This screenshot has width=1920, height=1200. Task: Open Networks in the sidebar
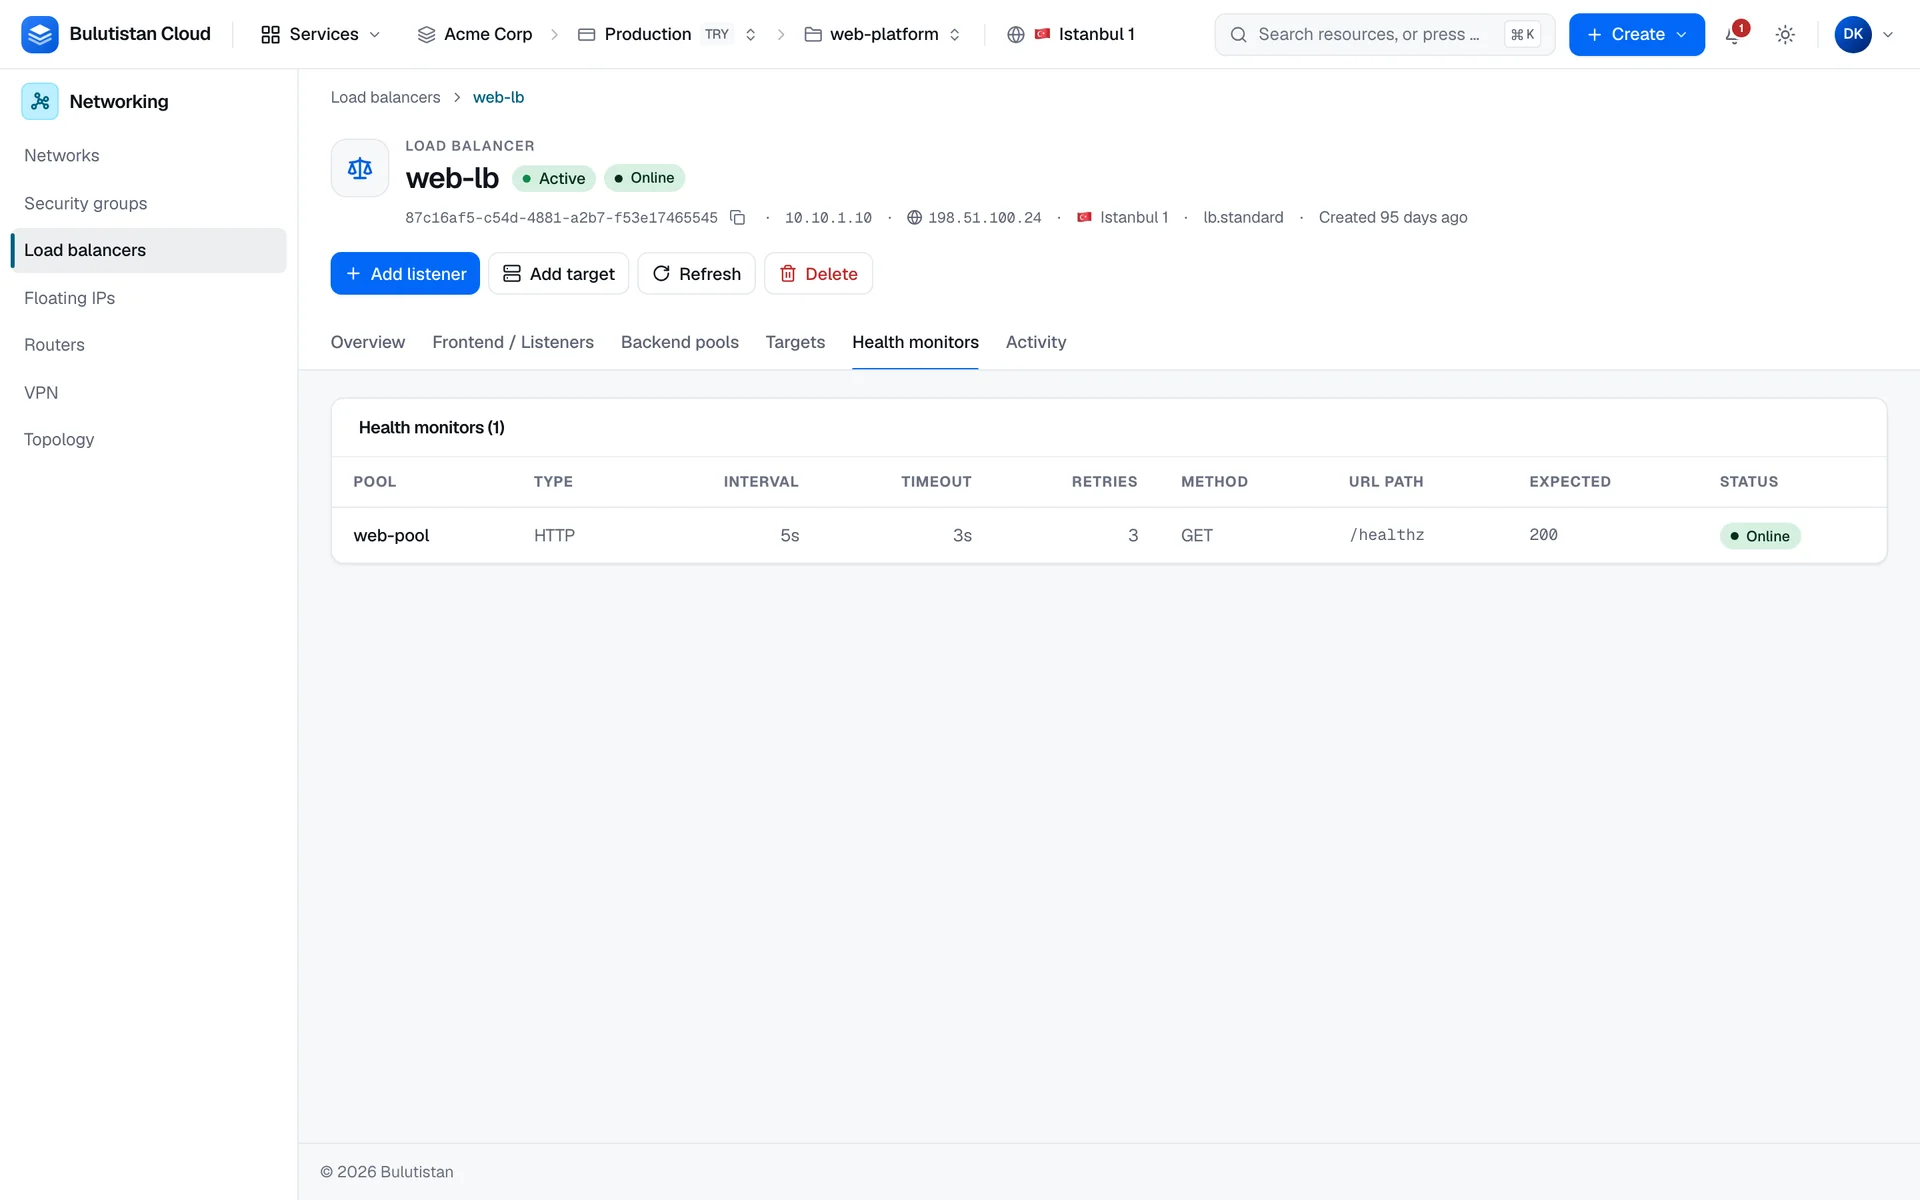(148, 156)
